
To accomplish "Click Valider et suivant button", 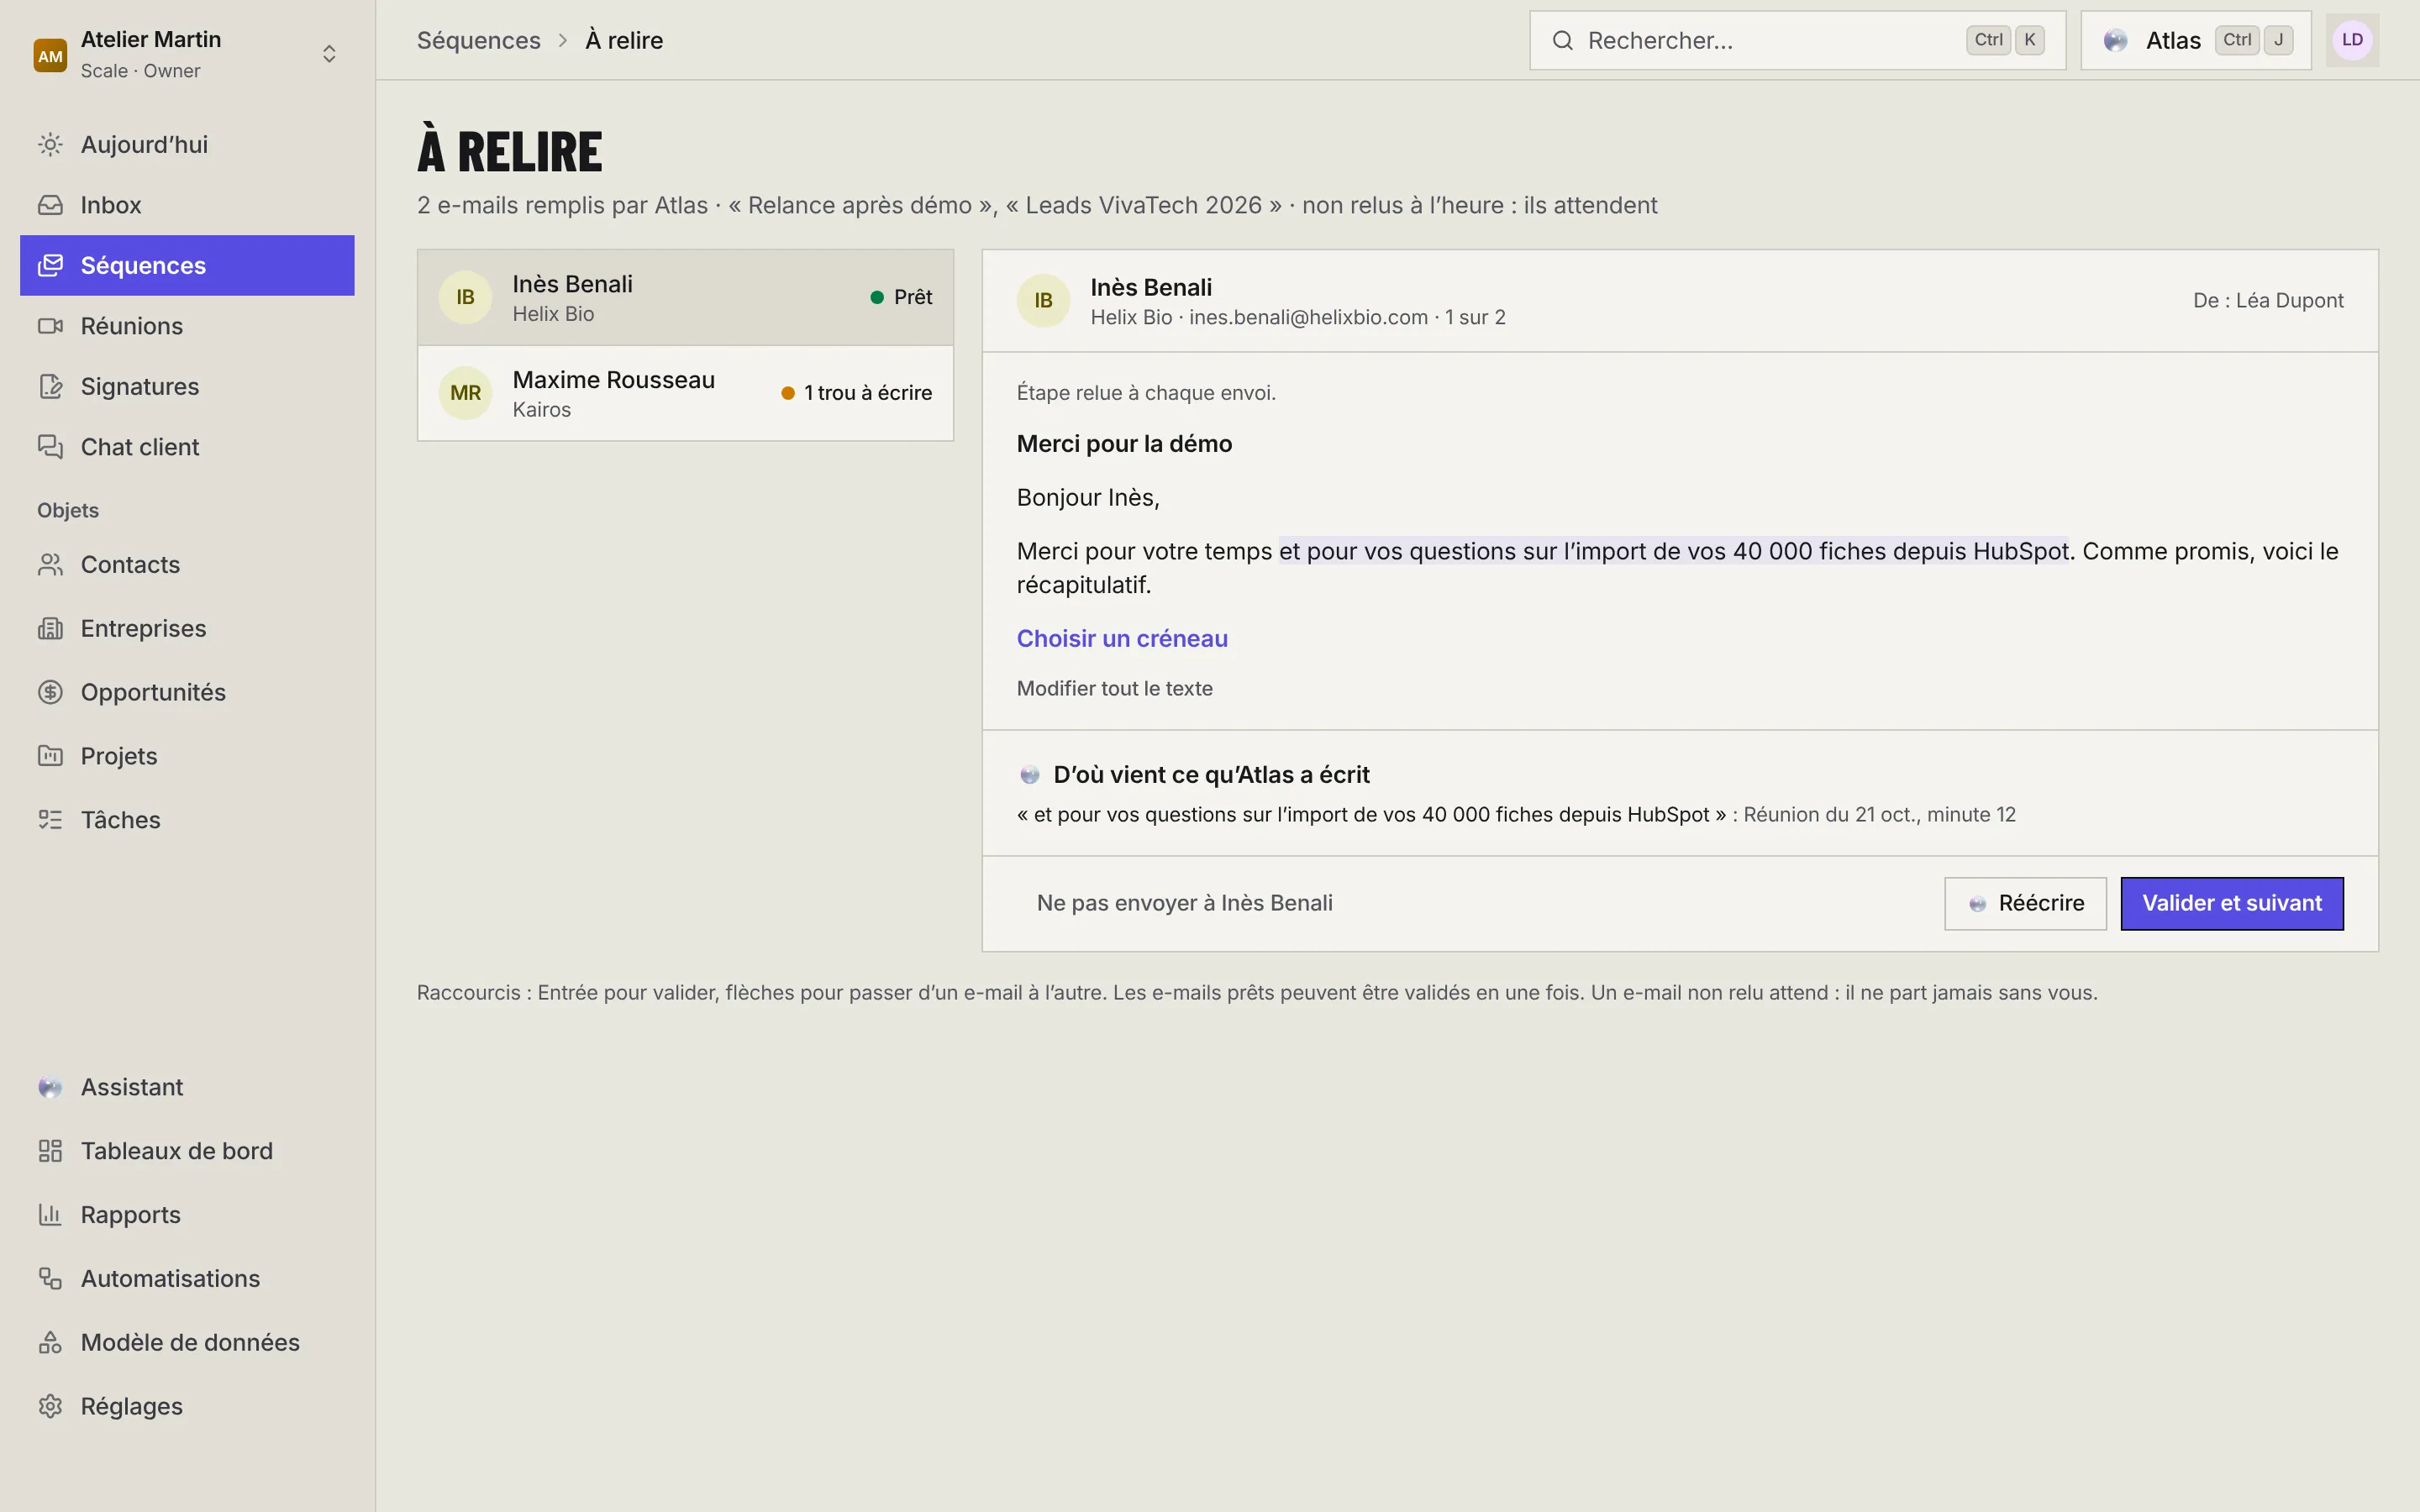I will tap(2232, 904).
